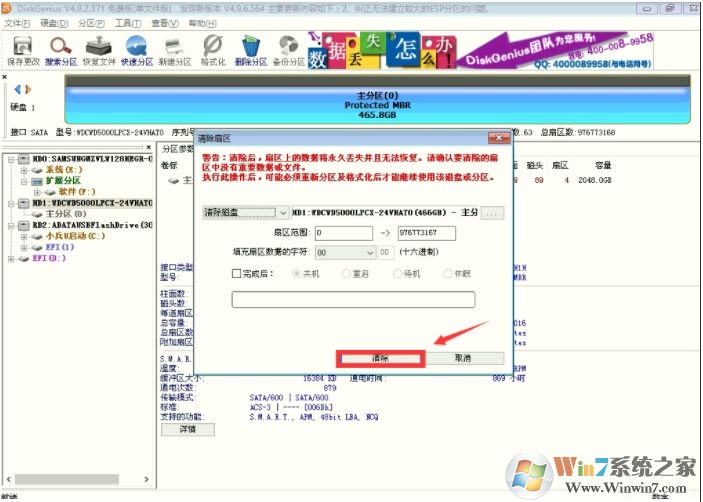Open the 分区(P) menu
Screen dimensions: 703x502
[x=91, y=23]
